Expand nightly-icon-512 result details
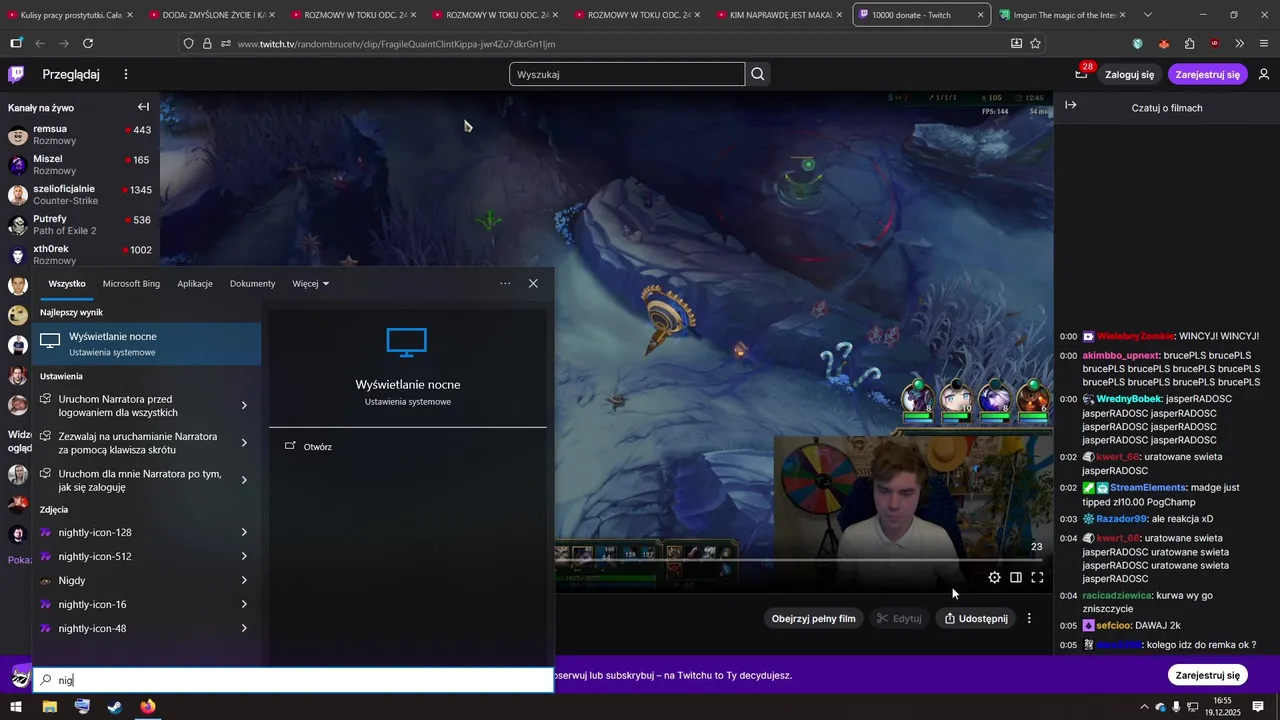The height and width of the screenshot is (720, 1280). (244, 557)
